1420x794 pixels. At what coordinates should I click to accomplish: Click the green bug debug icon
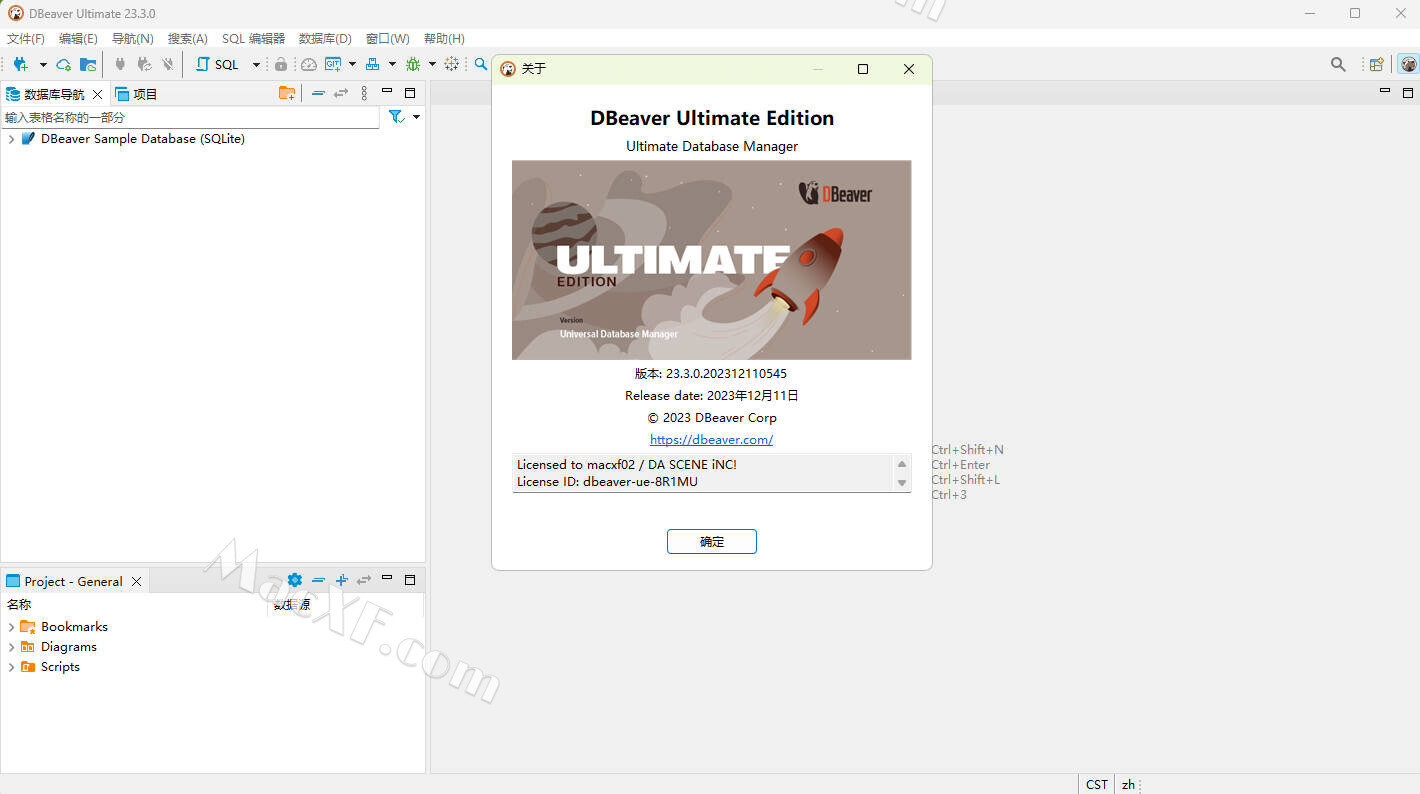(412, 64)
